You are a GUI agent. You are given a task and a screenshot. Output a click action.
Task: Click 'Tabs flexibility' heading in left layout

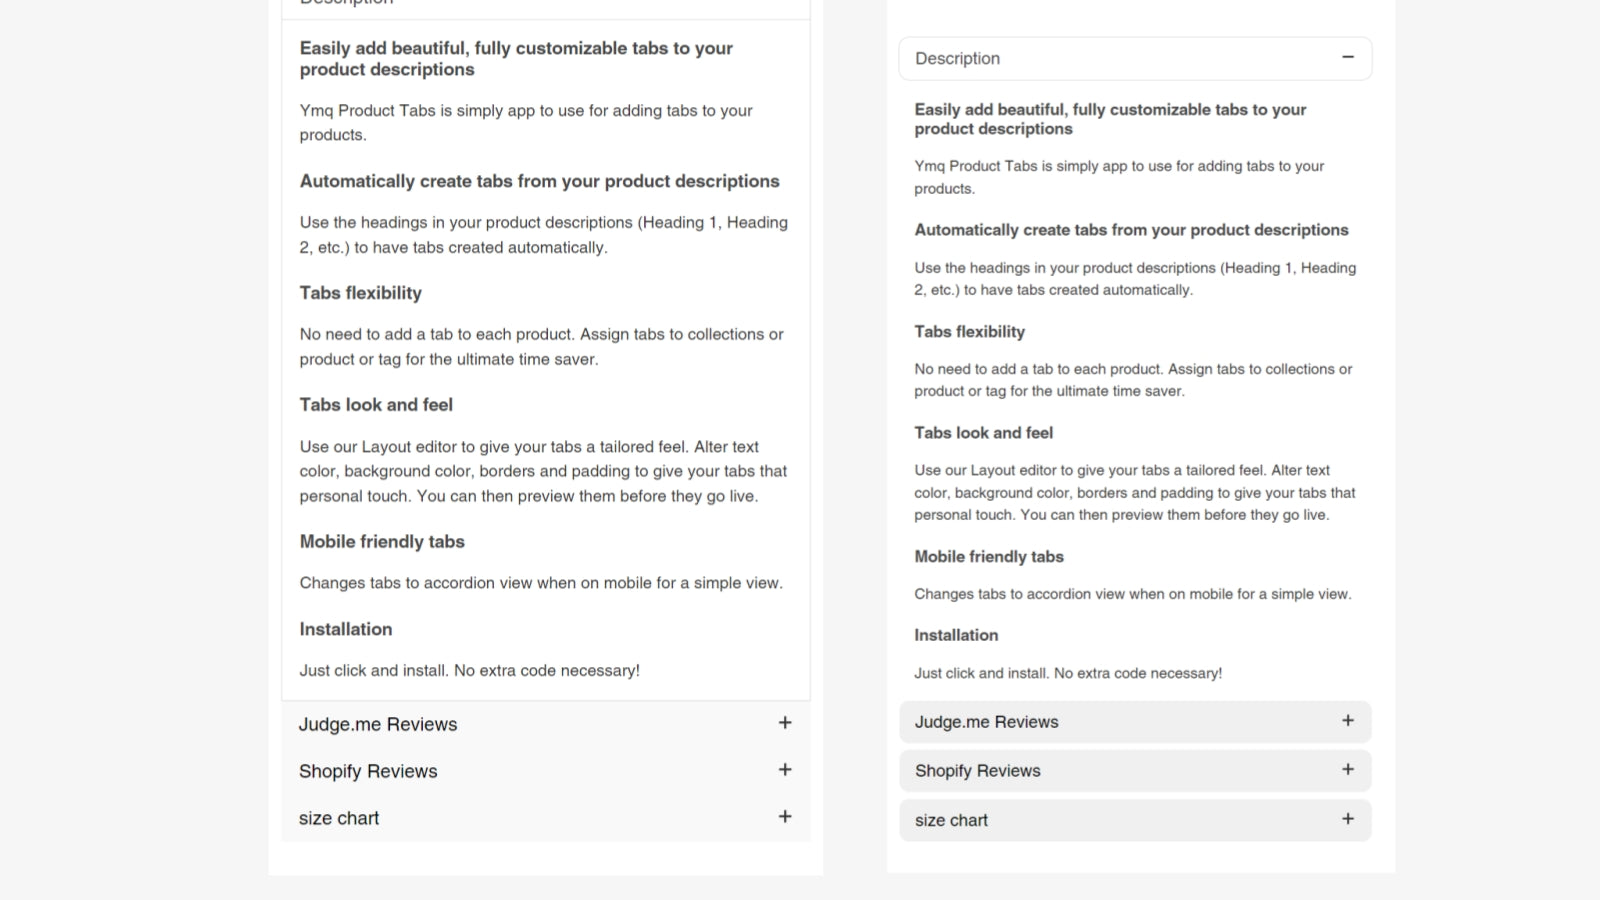(360, 293)
